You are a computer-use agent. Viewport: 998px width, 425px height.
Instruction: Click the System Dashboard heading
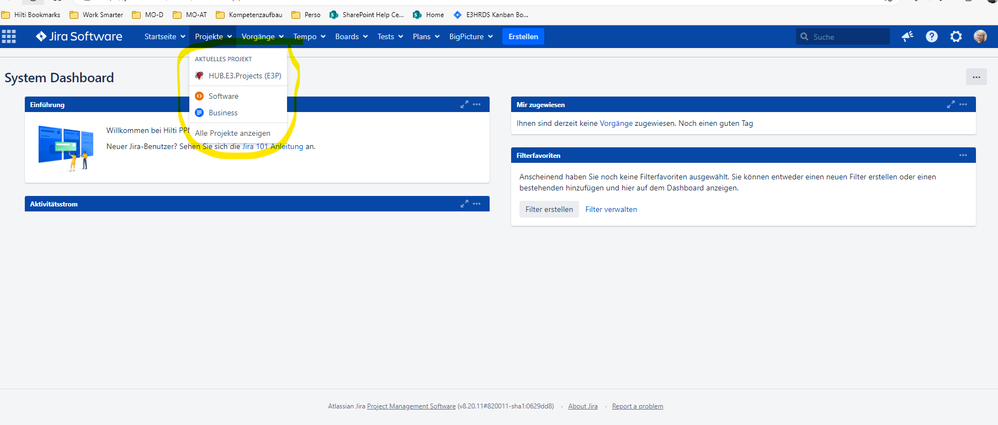[x=59, y=78]
